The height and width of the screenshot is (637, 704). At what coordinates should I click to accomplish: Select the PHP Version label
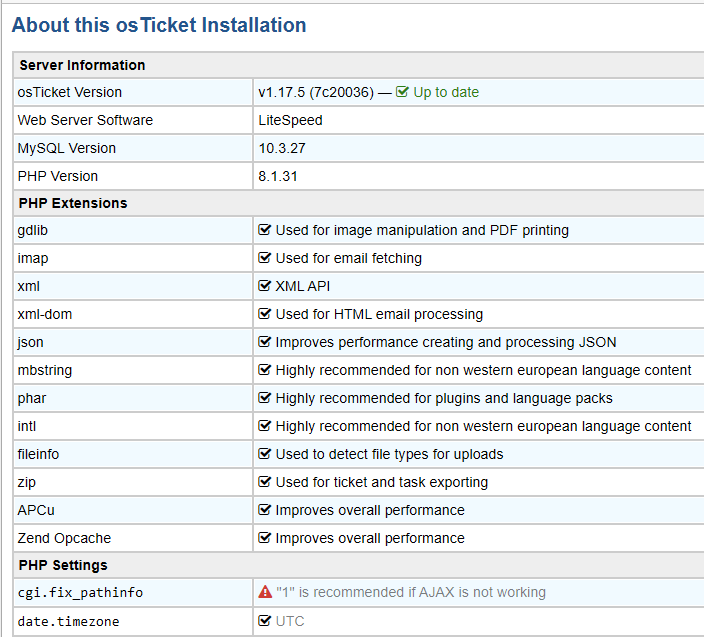click(57, 176)
